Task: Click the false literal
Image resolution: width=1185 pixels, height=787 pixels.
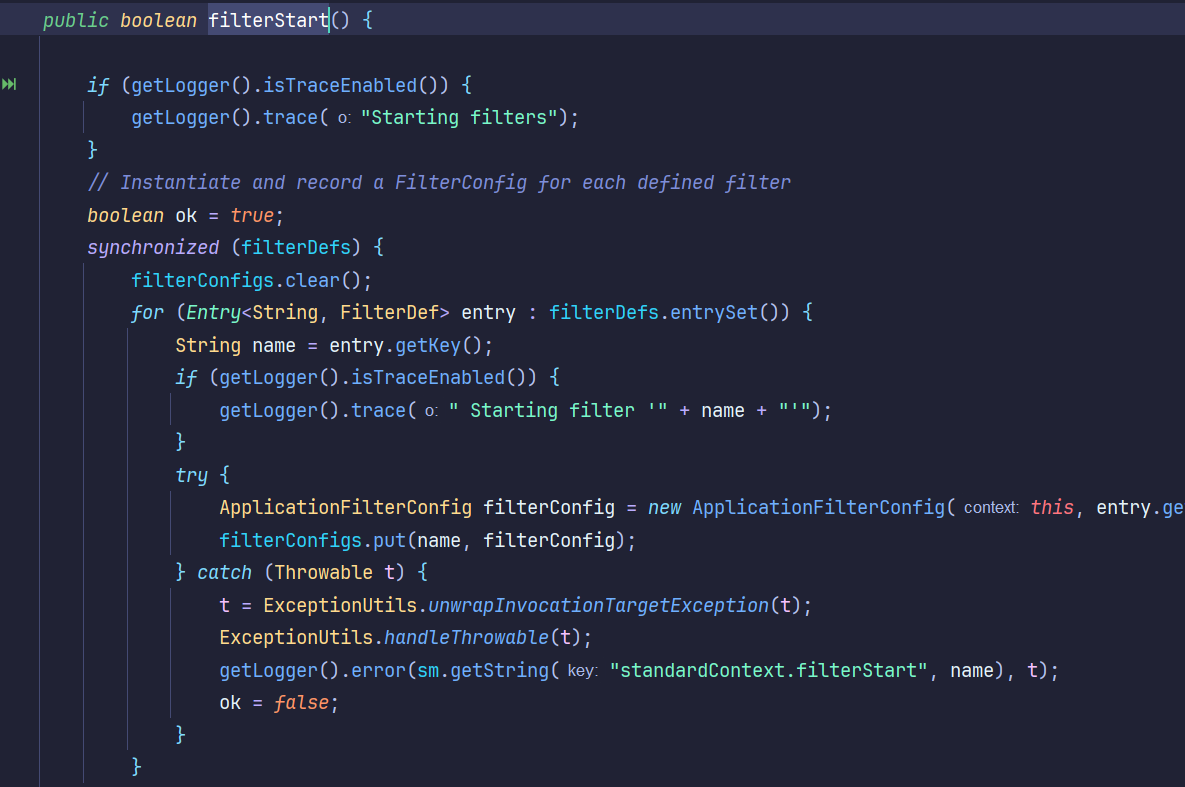Action: click(302, 702)
